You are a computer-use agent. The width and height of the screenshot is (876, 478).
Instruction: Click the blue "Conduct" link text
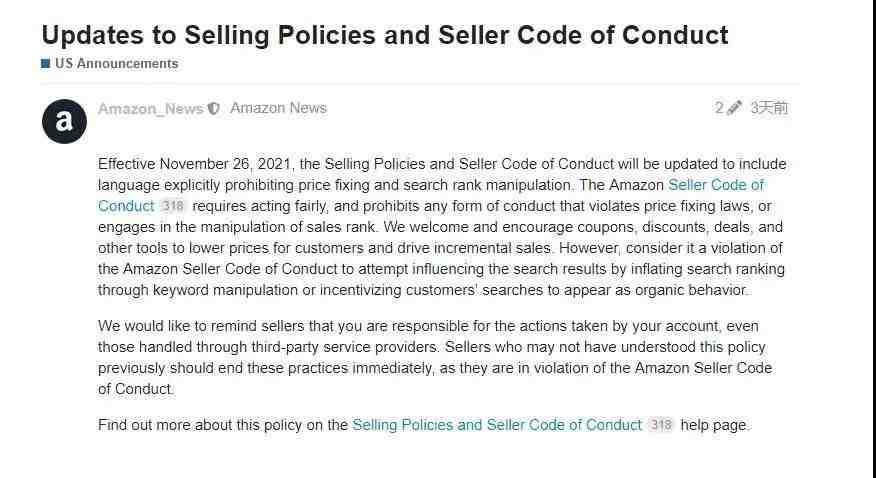126,206
